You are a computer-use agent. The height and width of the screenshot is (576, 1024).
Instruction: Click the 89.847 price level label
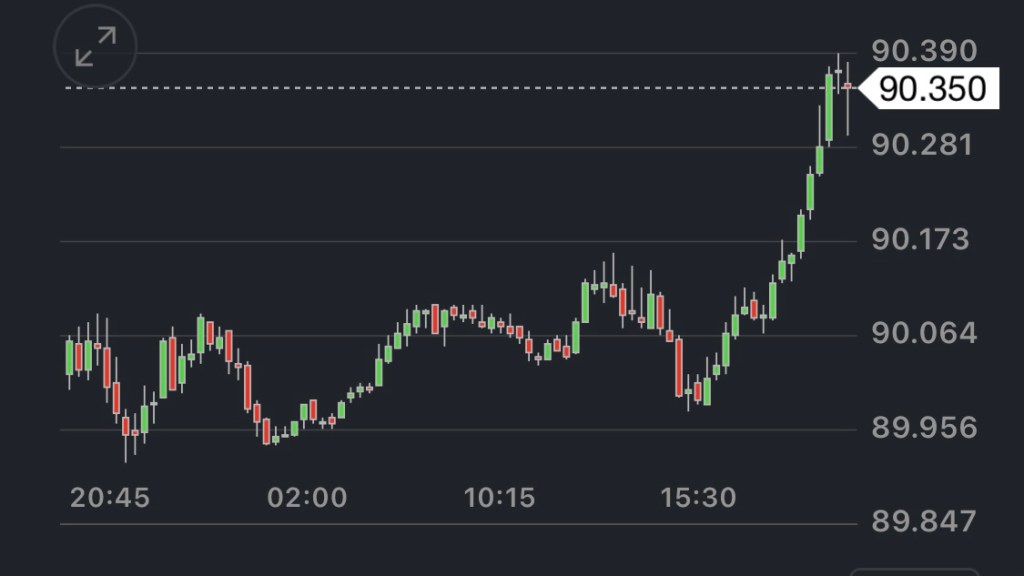pyautogui.click(x=922, y=522)
